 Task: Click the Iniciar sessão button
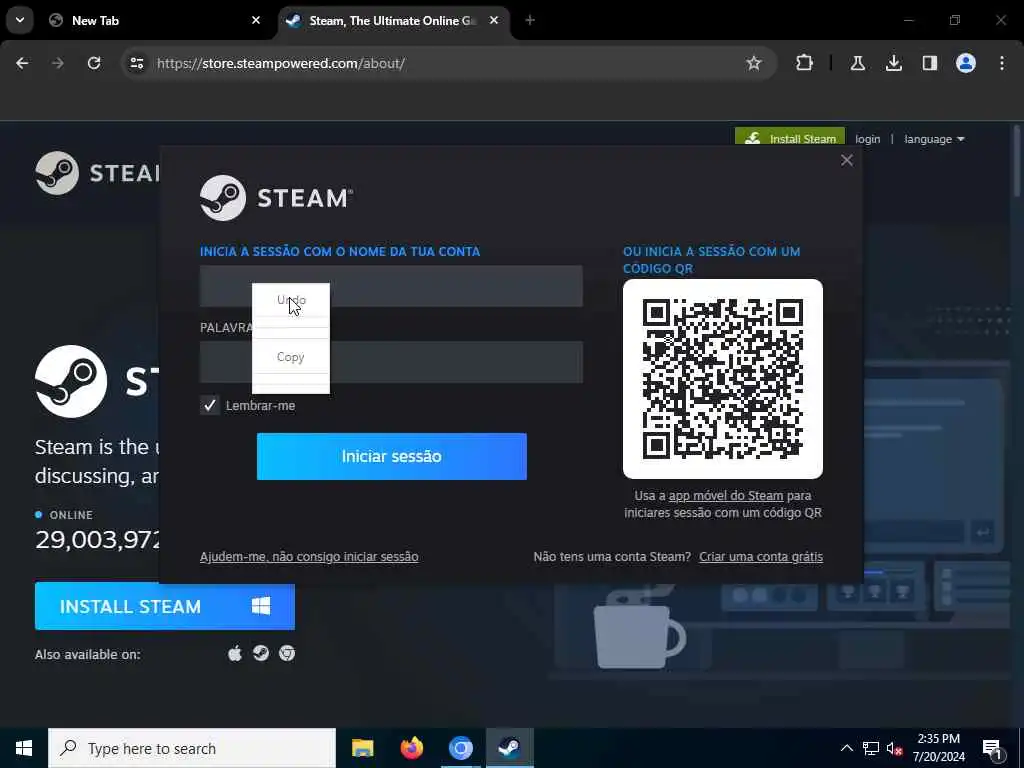[x=391, y=456]
